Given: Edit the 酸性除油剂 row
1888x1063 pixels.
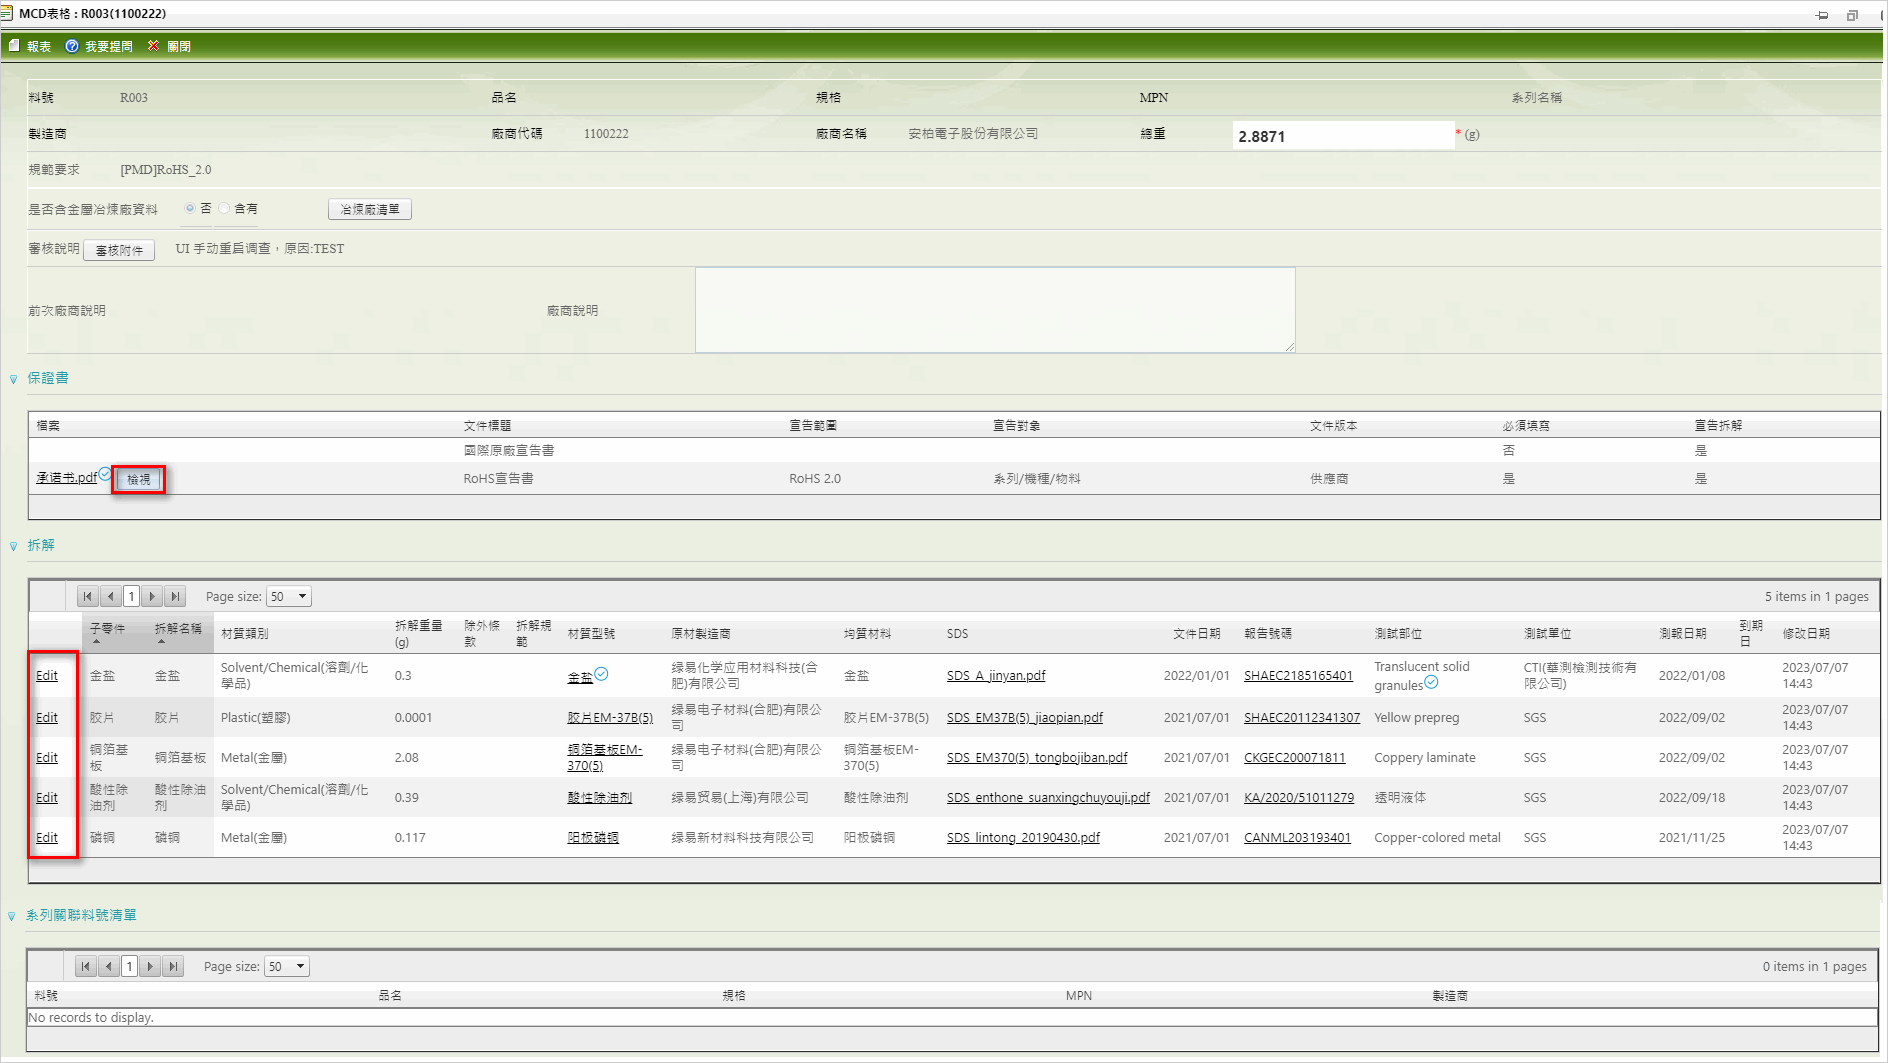Looking at the screenshot, I should click(47, 798).
